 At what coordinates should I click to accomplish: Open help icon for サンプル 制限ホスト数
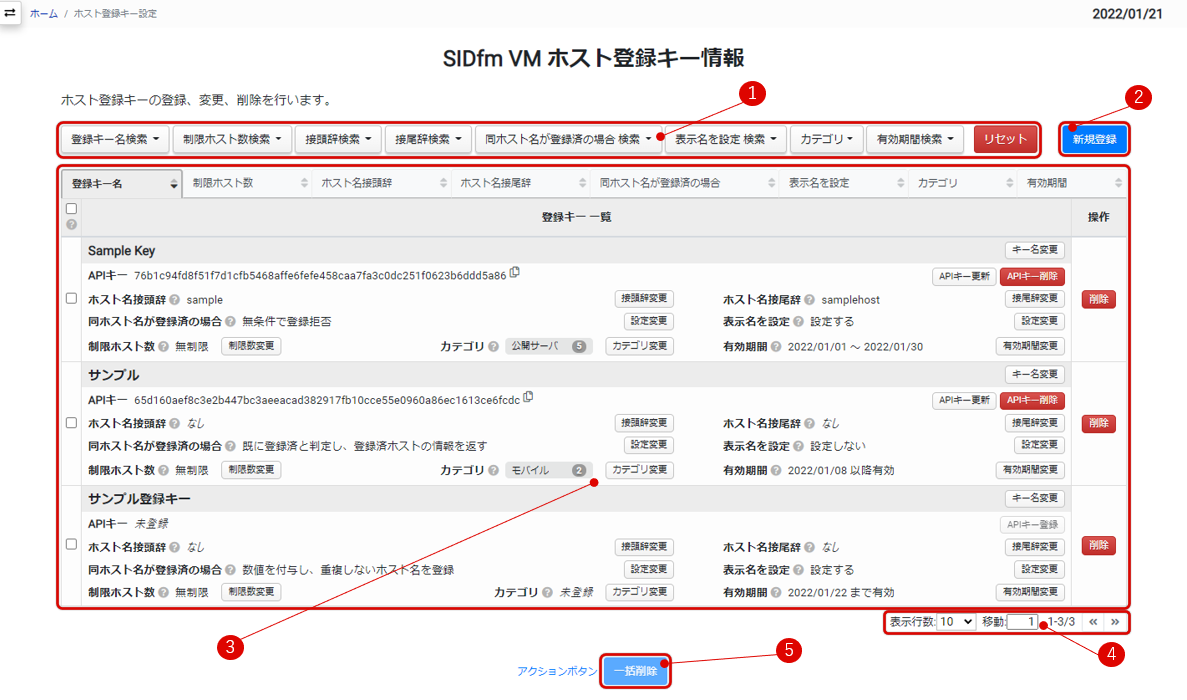tap(164, 471)
